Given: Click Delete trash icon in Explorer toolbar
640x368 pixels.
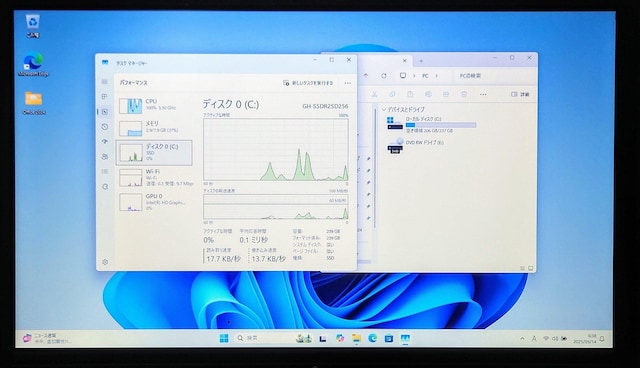Looking at the screenshot, I should tap(464, 94).
